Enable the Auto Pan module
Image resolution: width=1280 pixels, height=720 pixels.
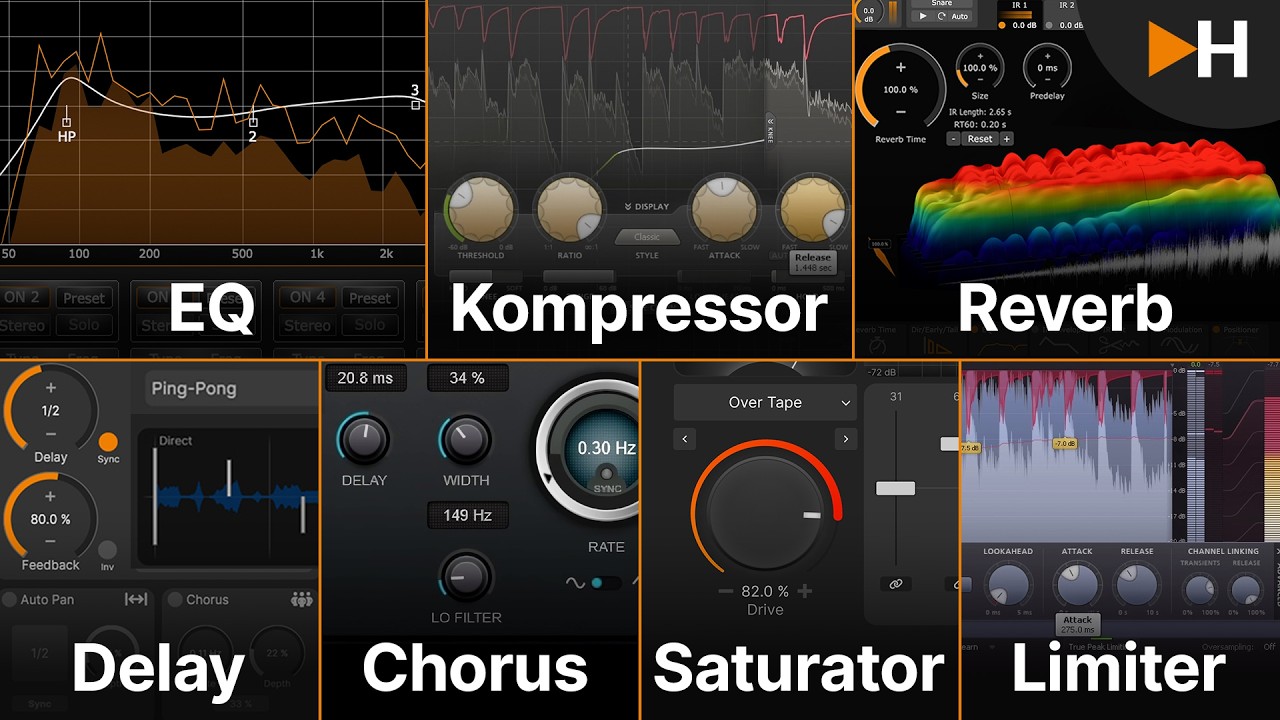pyautogui.click(x=10, y=600)
